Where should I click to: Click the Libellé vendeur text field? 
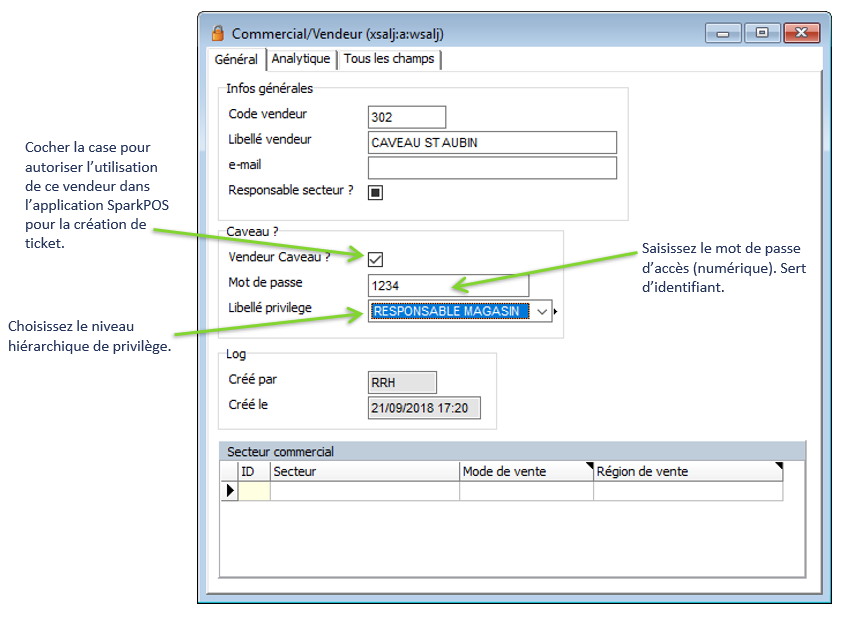[492, 143]
